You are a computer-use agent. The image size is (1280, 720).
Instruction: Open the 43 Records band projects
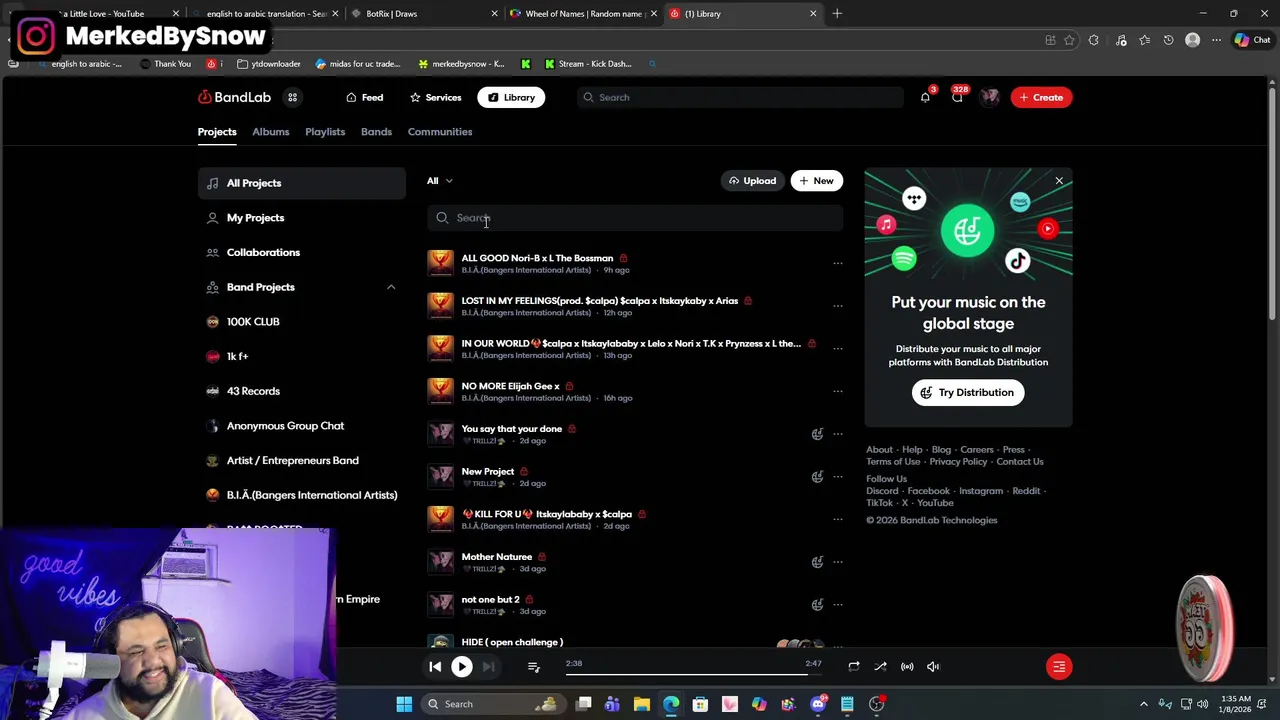coord(301,391)
